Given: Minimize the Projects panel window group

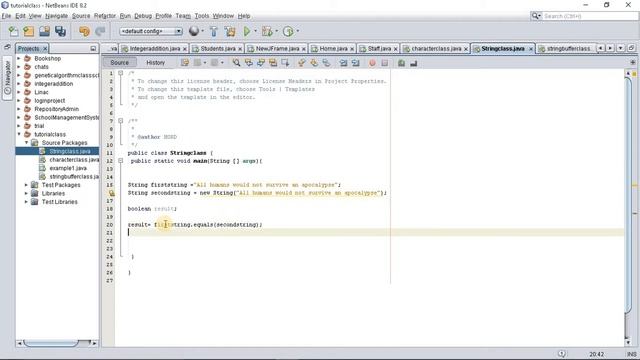Looking at the screenshot, I should click(93, 49).
